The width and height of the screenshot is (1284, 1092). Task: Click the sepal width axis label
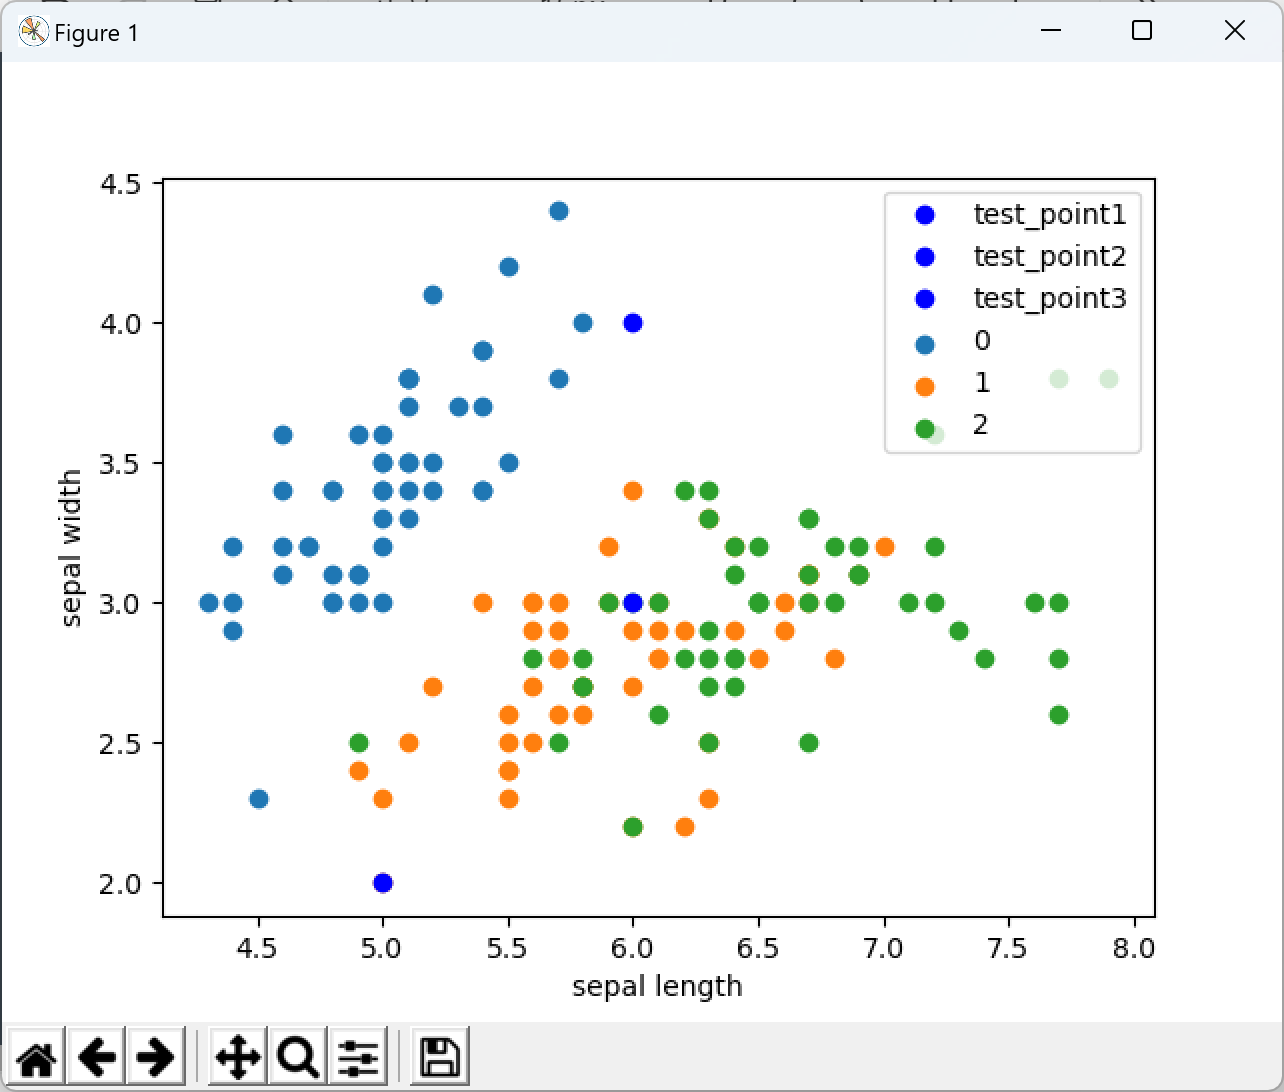[x=71, y=544]
